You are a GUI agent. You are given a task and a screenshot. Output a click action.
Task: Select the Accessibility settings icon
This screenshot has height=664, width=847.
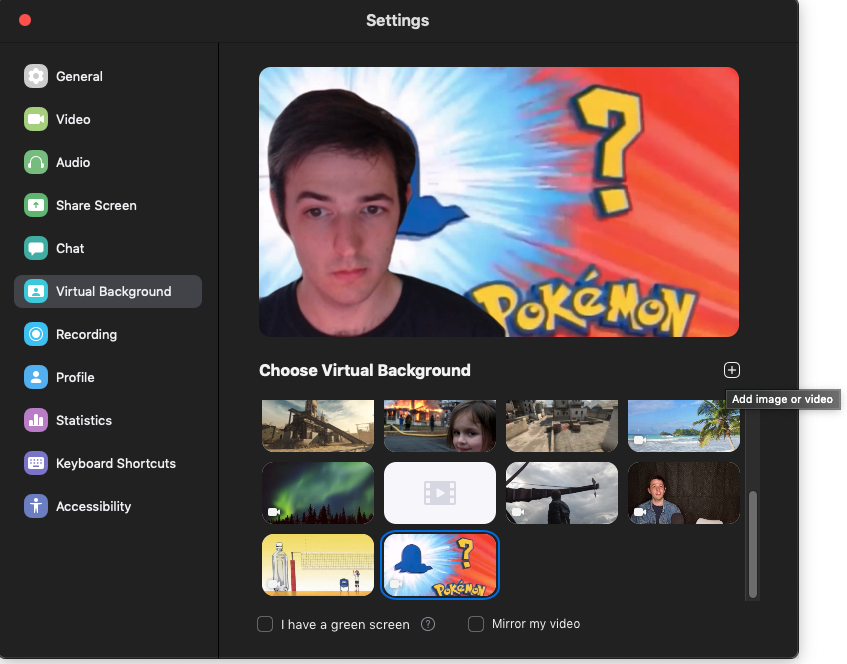pyautogui.click(x=36, y=506)
